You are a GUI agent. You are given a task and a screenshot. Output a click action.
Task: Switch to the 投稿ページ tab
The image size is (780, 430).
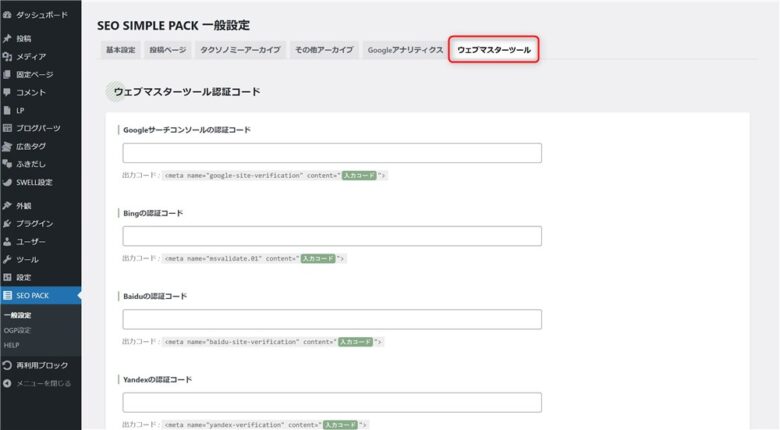tap(166, 49)
